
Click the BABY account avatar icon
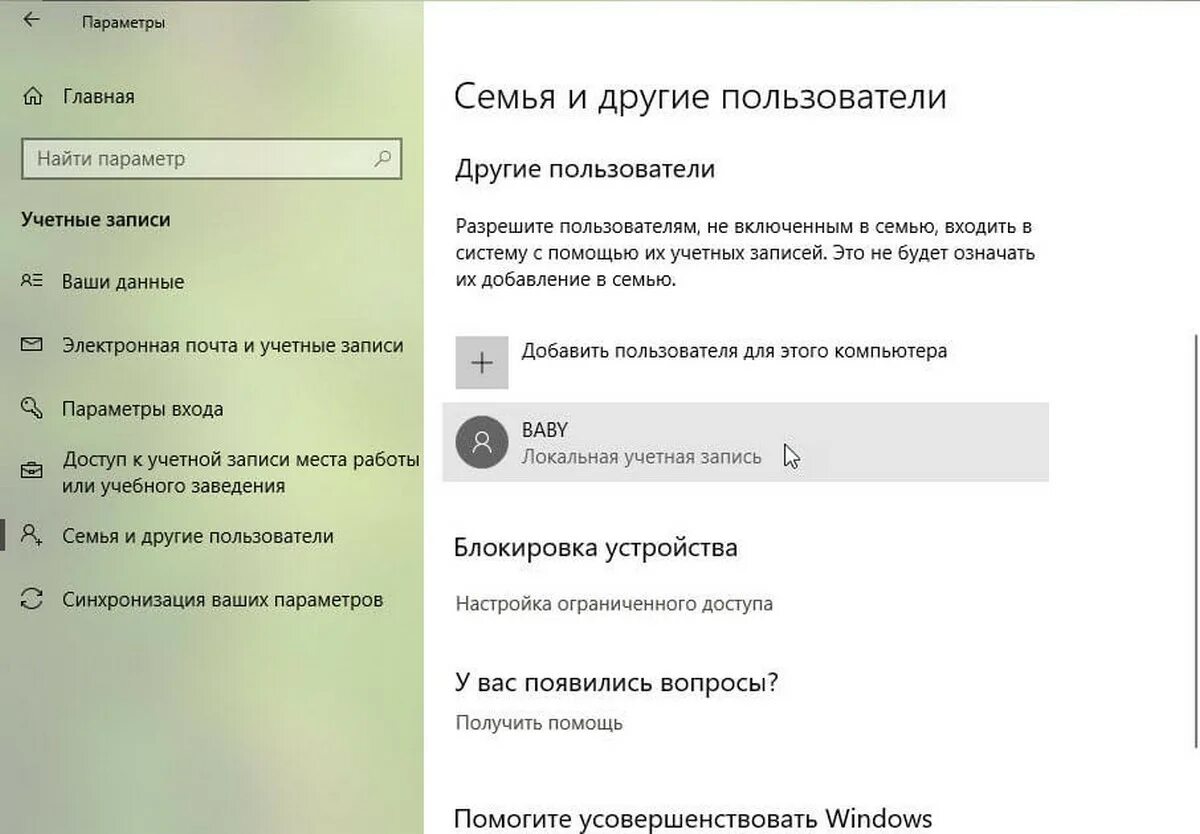click(482, 442)
